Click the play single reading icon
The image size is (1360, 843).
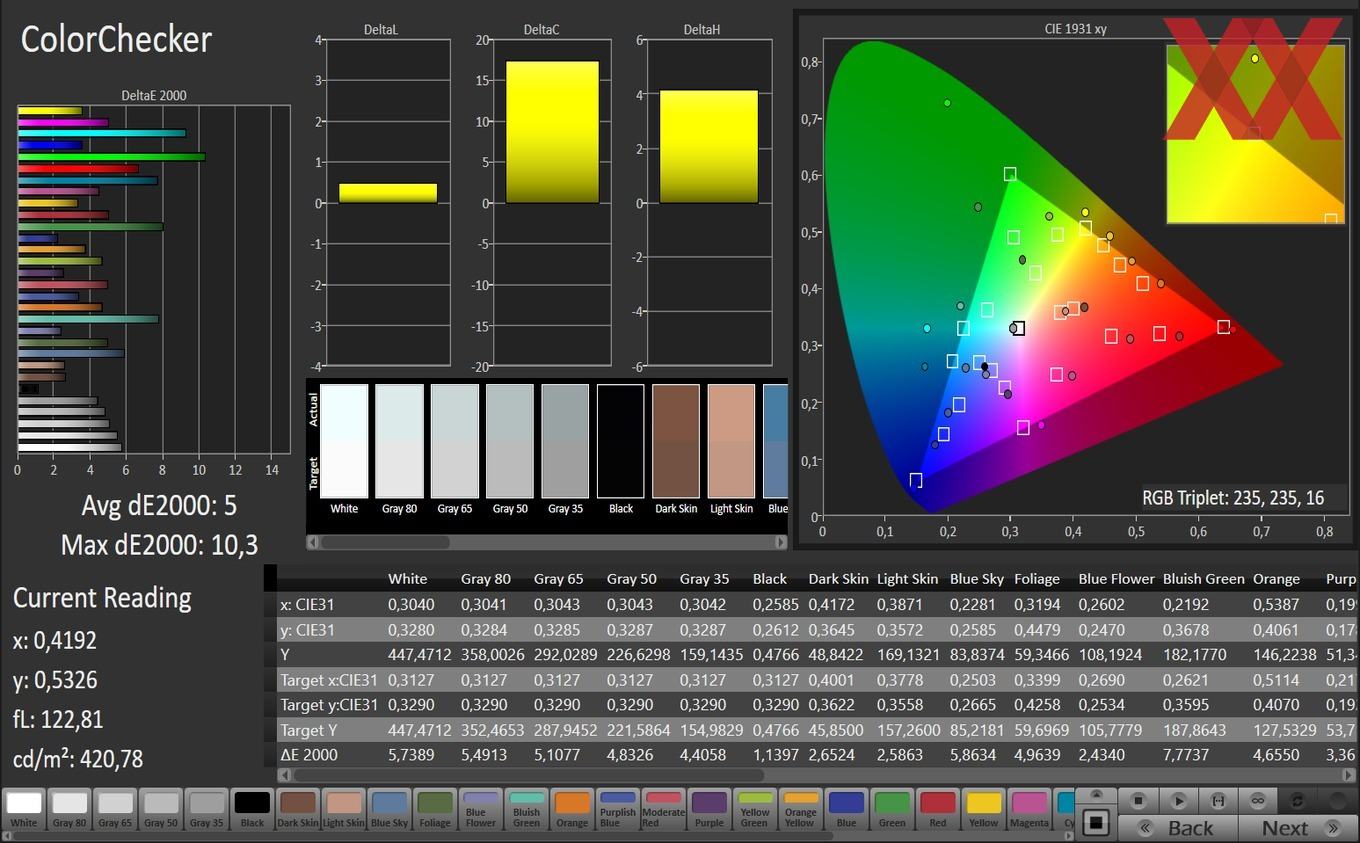[1178, 801]
